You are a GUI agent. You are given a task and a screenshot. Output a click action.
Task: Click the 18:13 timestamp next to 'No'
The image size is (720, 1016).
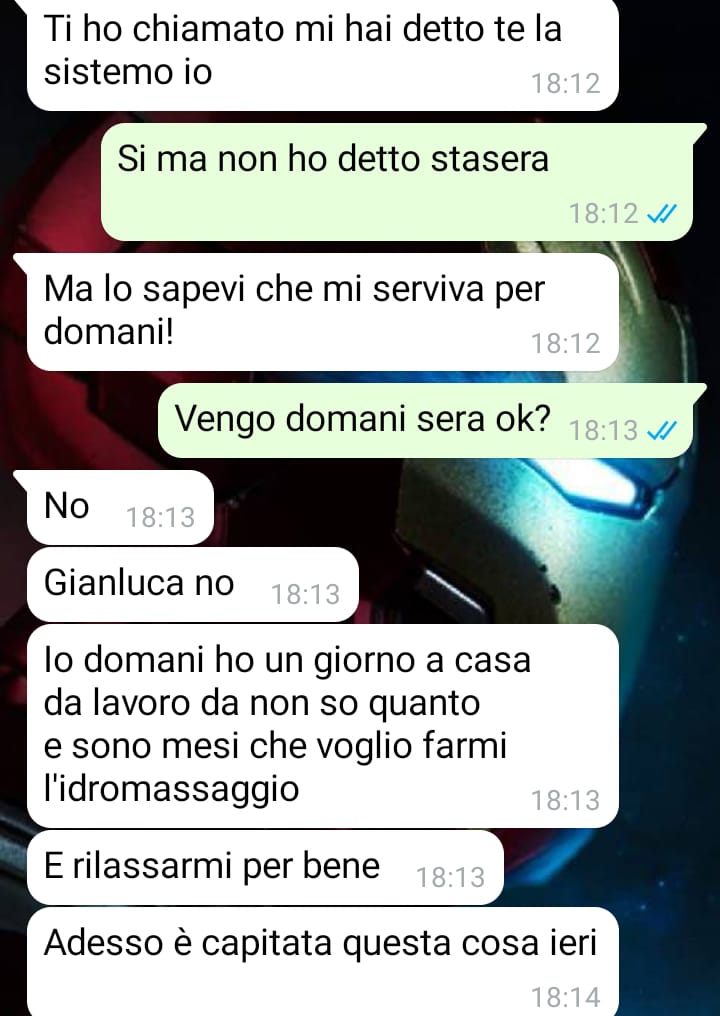(160, 517)
